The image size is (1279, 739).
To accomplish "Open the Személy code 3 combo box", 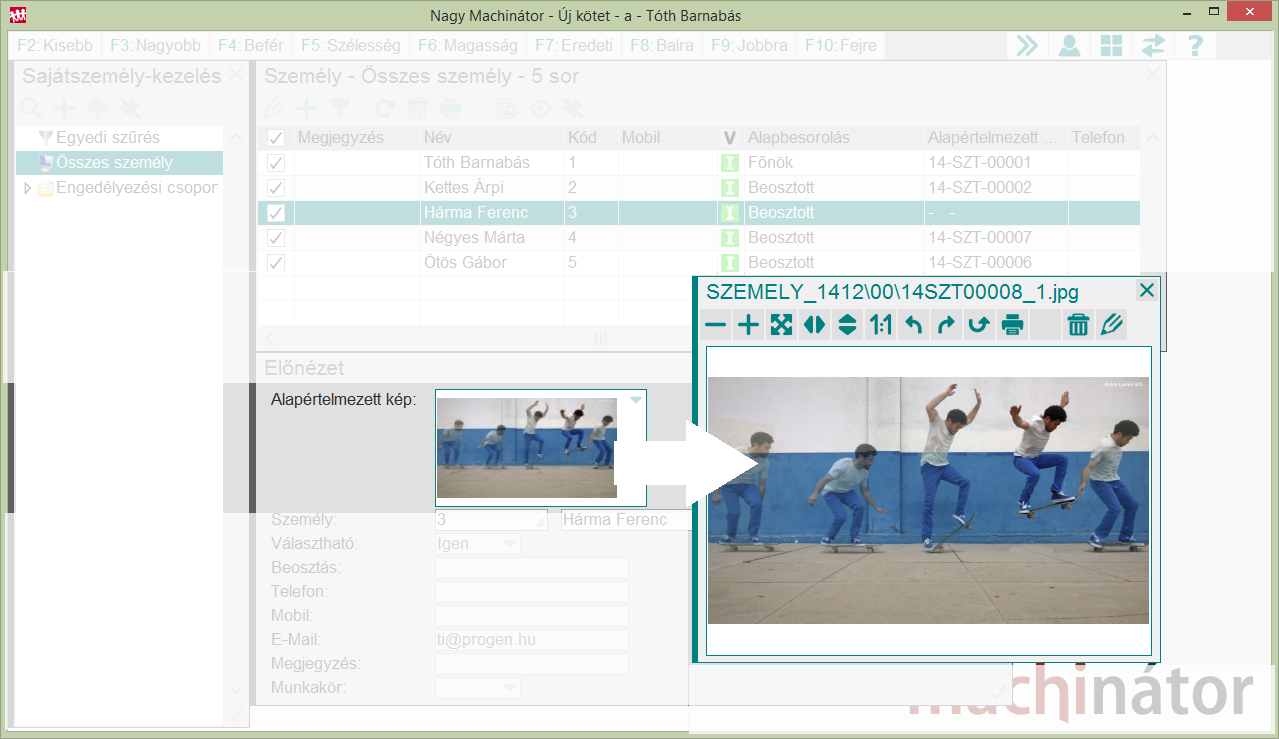I will pyautogui.click(x=492, y=520).
